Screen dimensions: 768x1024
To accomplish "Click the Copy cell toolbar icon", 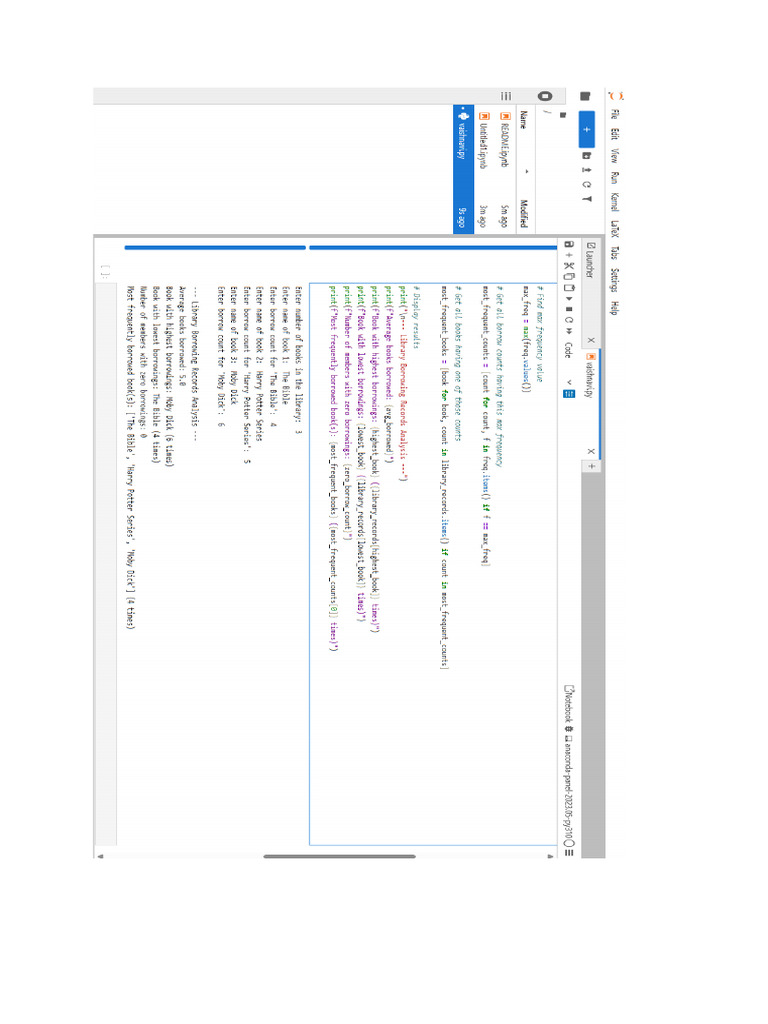I will (x=568, y=276).
